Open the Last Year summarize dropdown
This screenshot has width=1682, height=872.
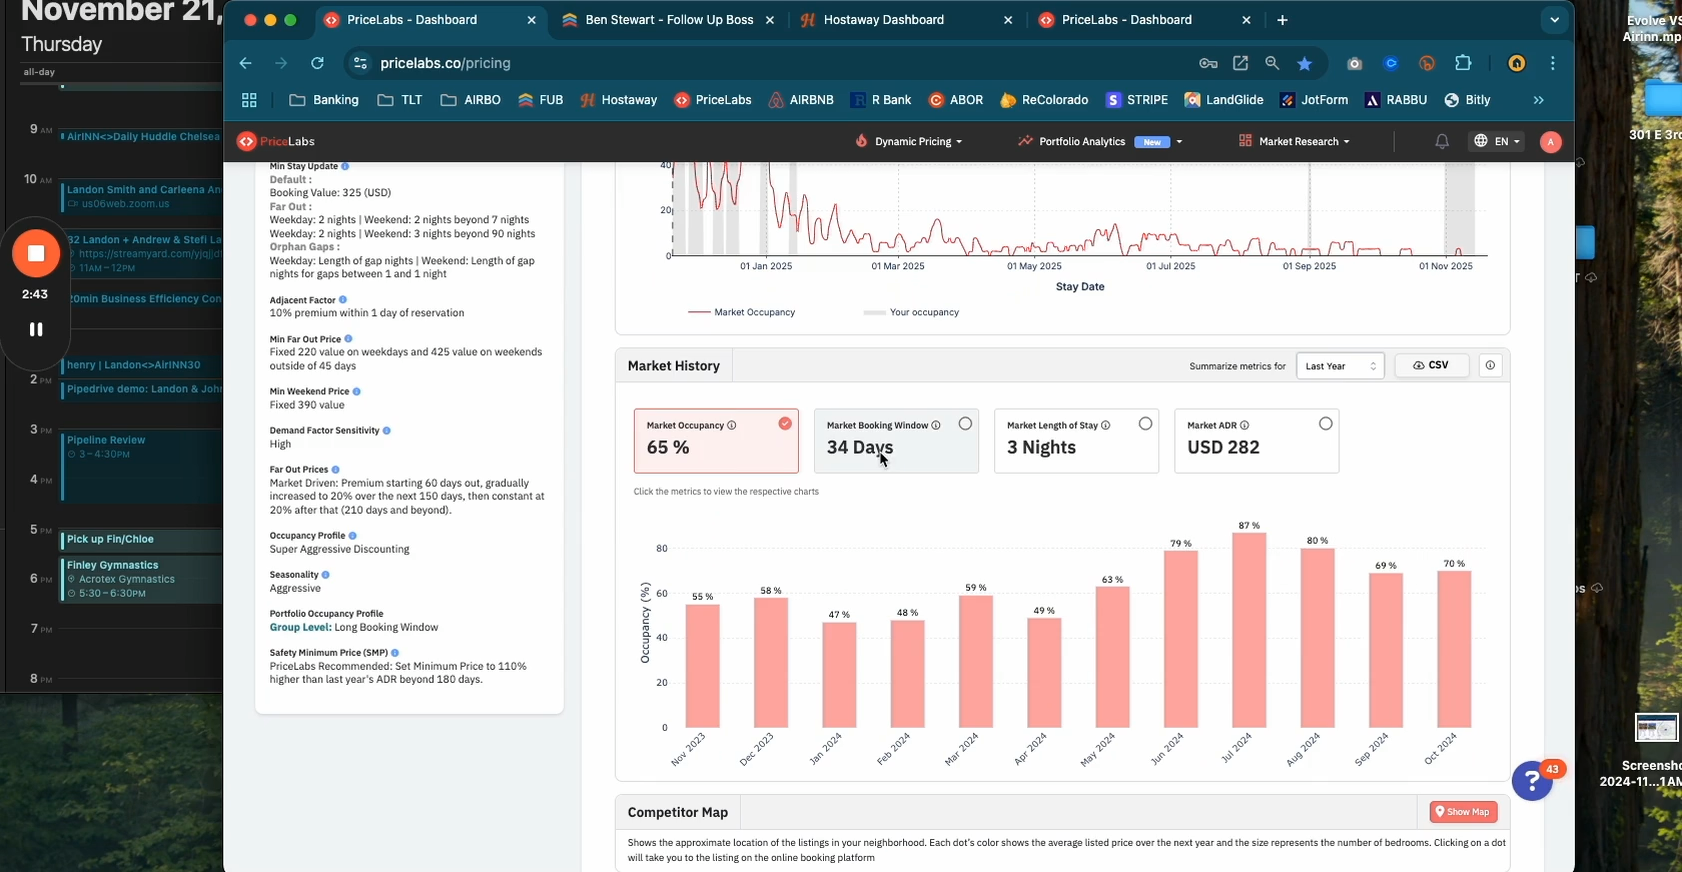click(1339, 366)
